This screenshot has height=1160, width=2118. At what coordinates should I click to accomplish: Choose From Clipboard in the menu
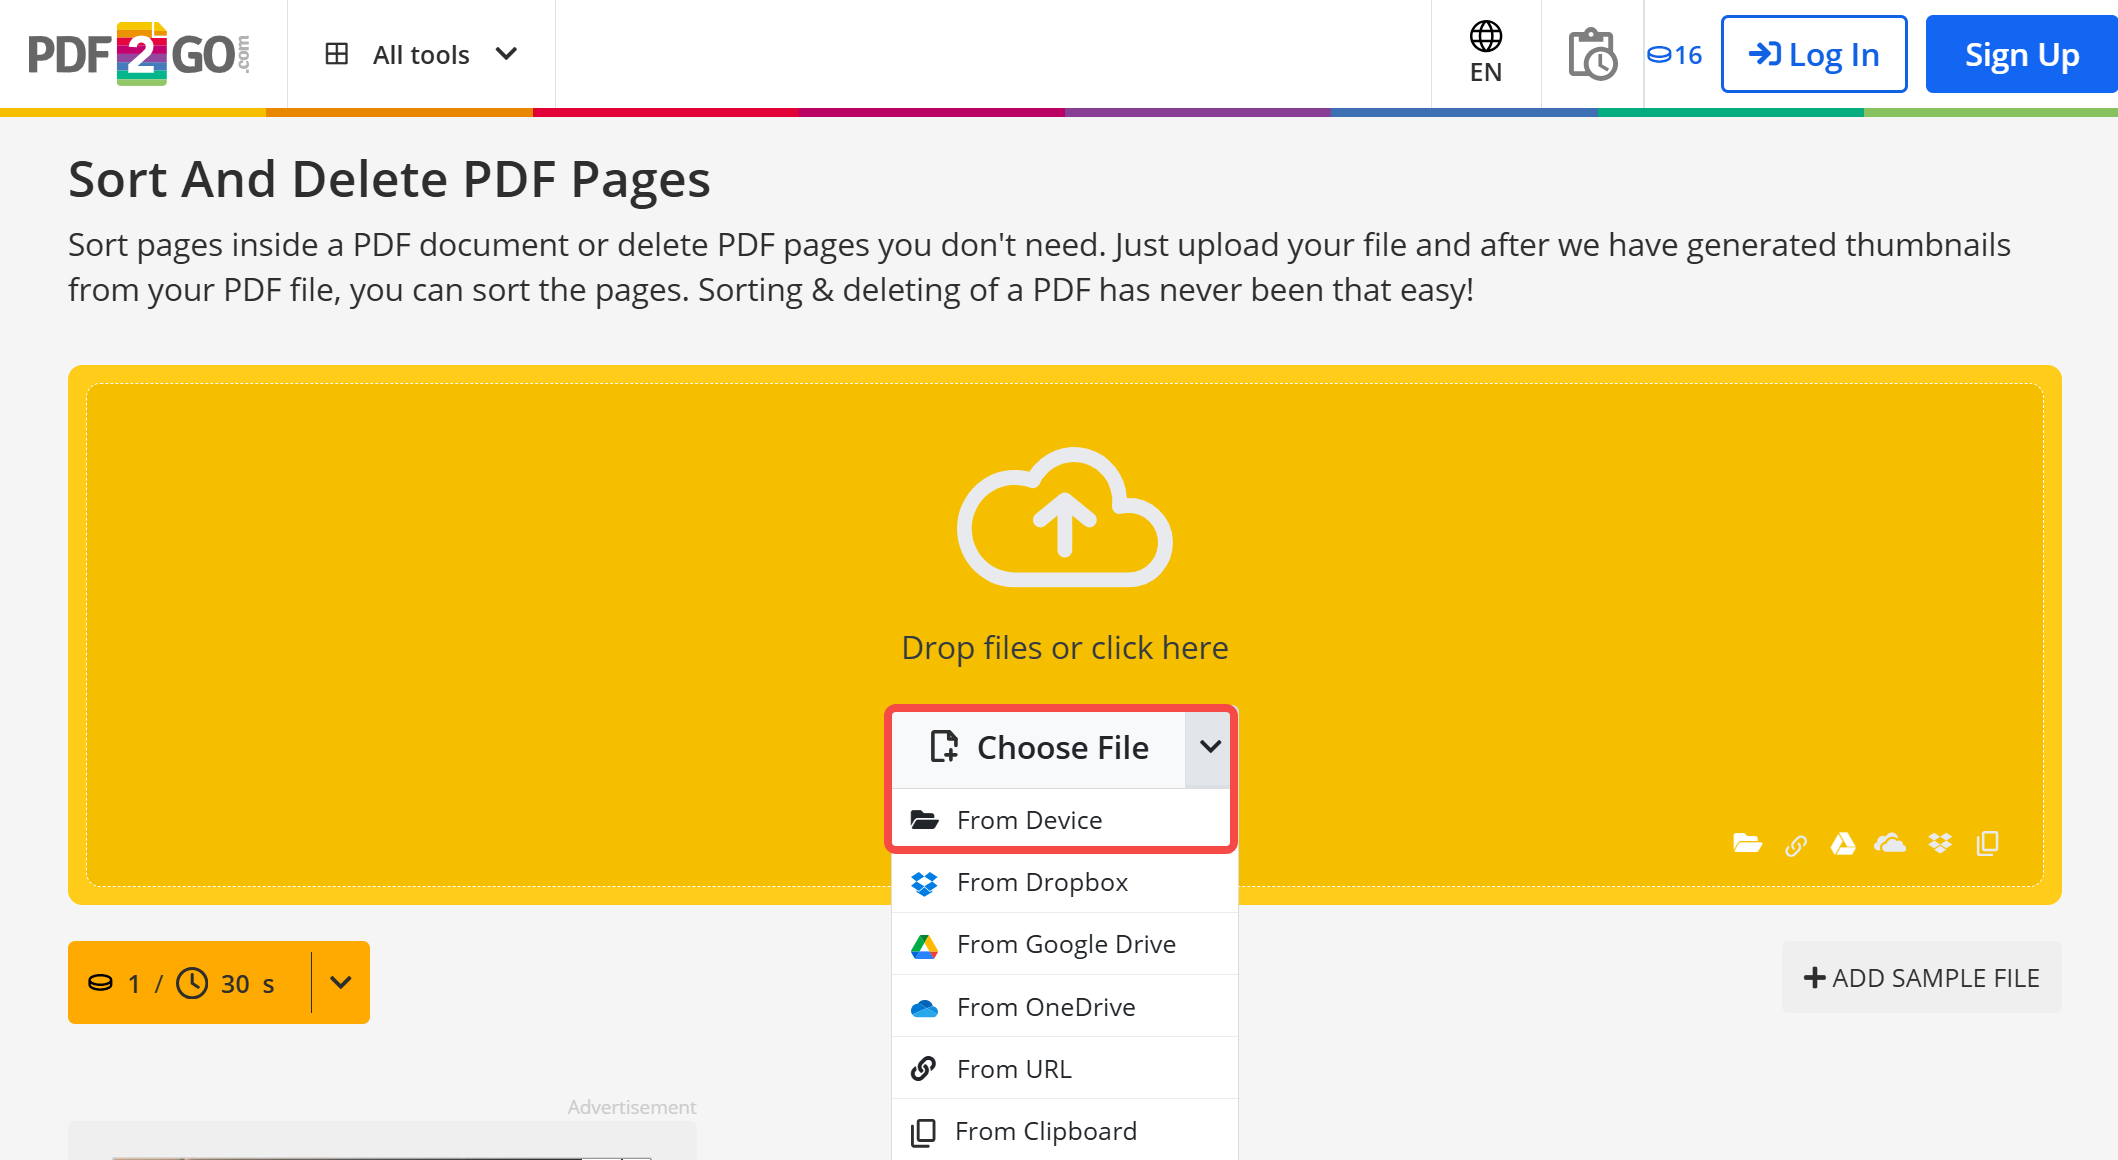1046,1130
